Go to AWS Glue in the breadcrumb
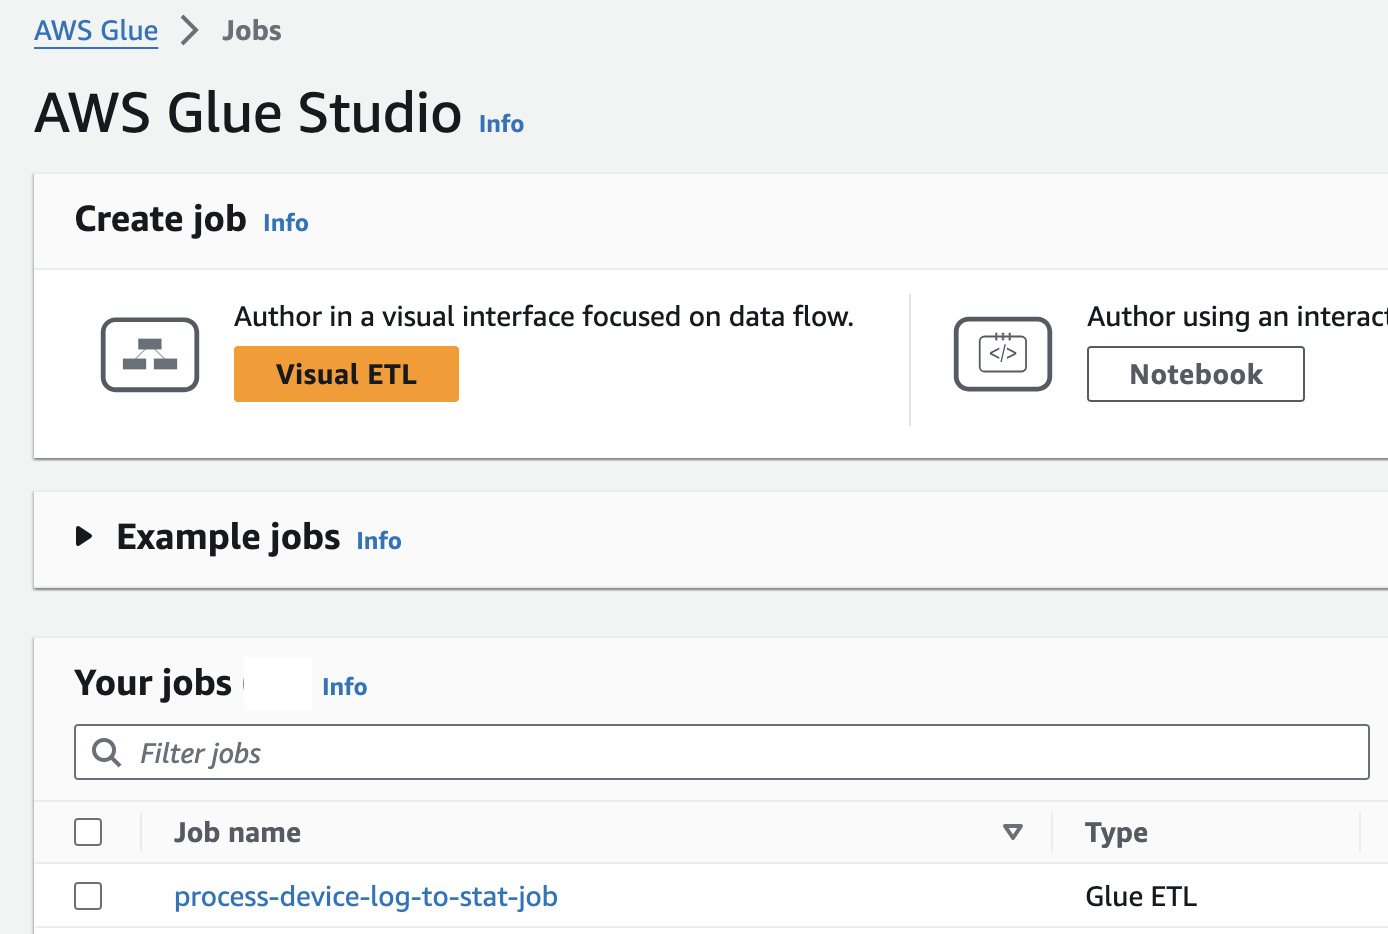Image resolution: width=1388 pixels, height=934 pixels. pos(96,31)
